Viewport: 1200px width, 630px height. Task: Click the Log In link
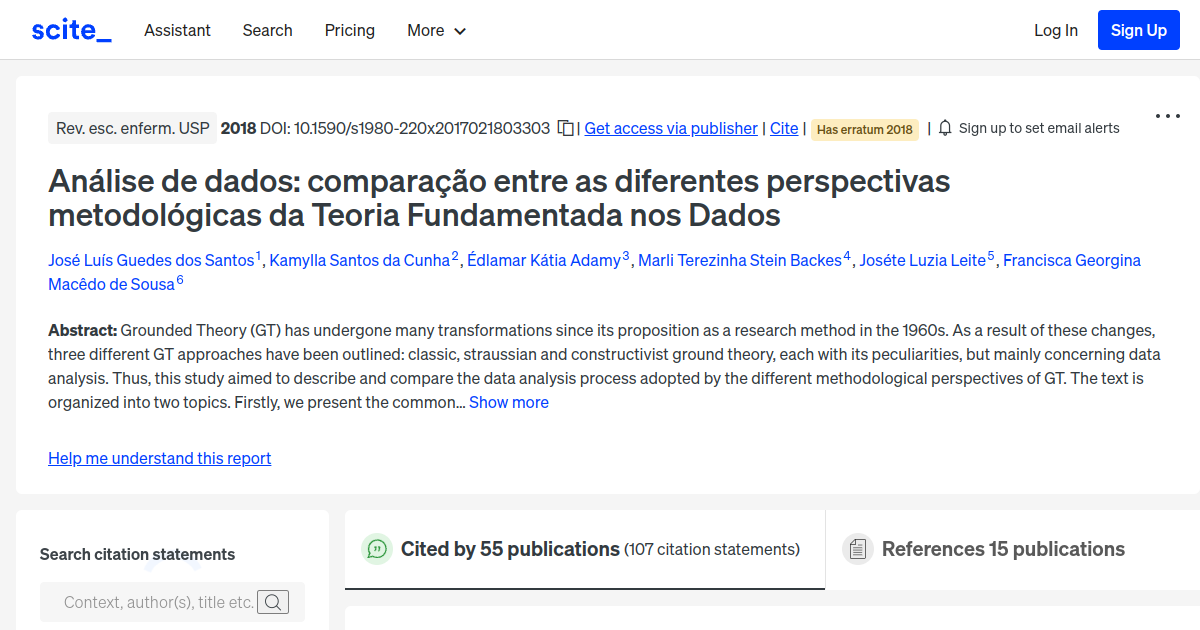coord(1056,31)
